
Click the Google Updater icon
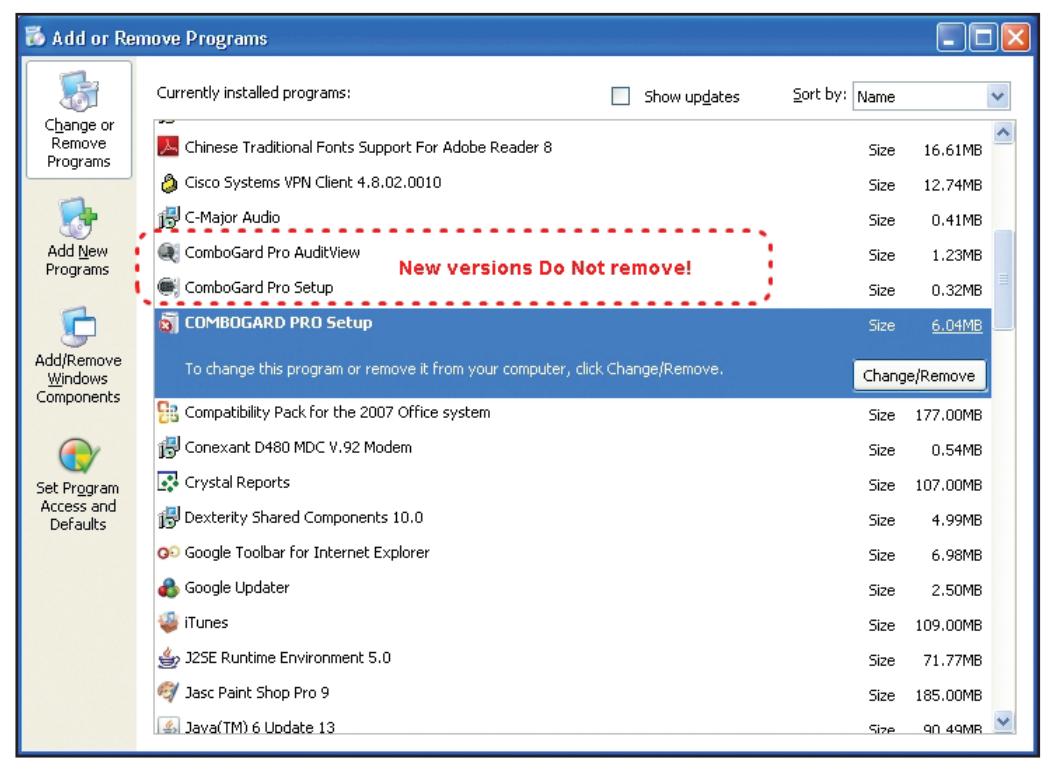(168, 588)
